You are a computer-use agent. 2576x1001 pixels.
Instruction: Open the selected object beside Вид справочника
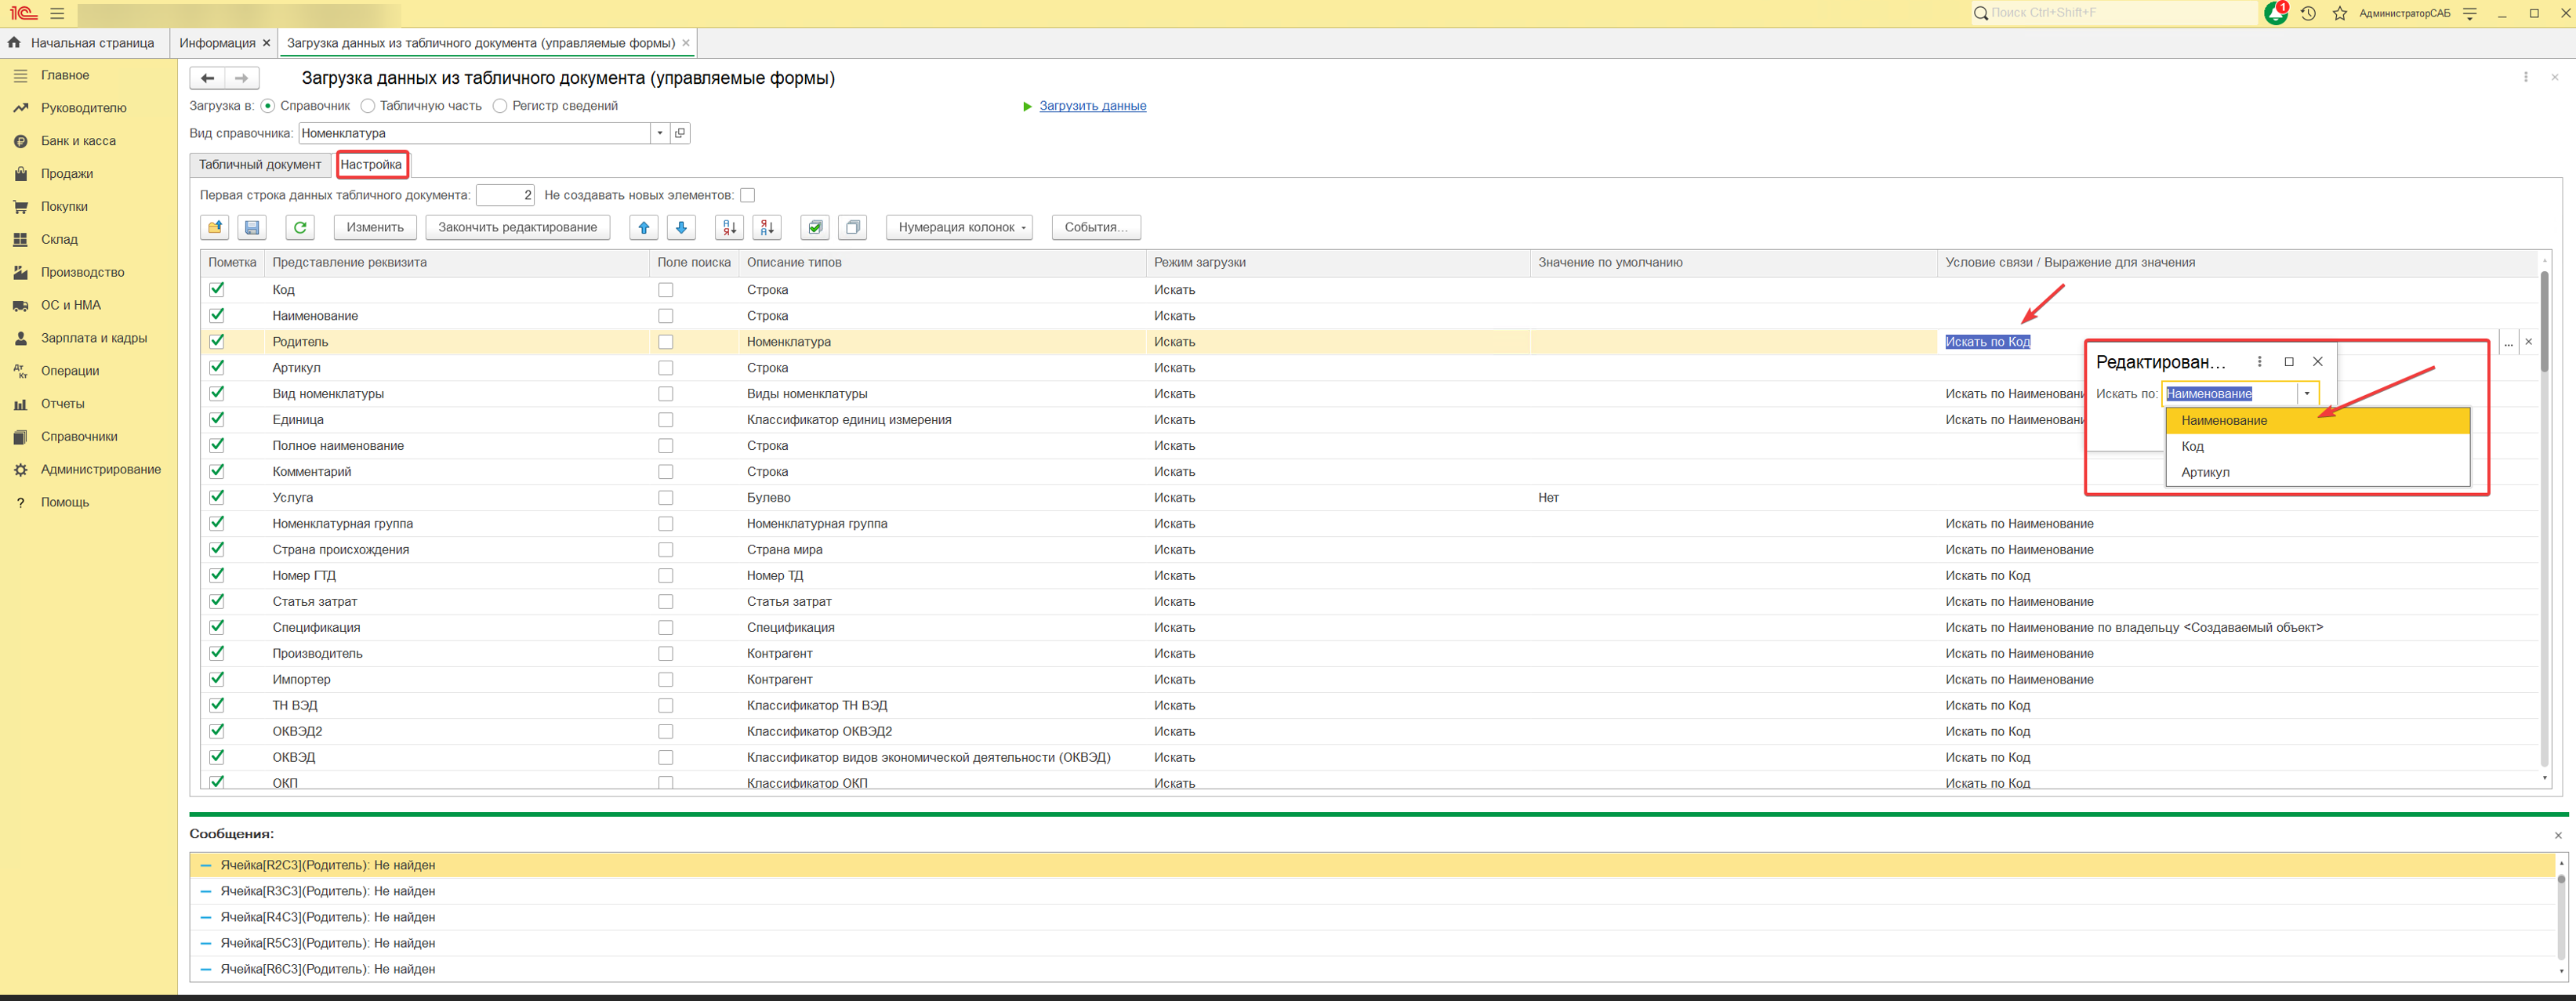click(x=680, y=133)
